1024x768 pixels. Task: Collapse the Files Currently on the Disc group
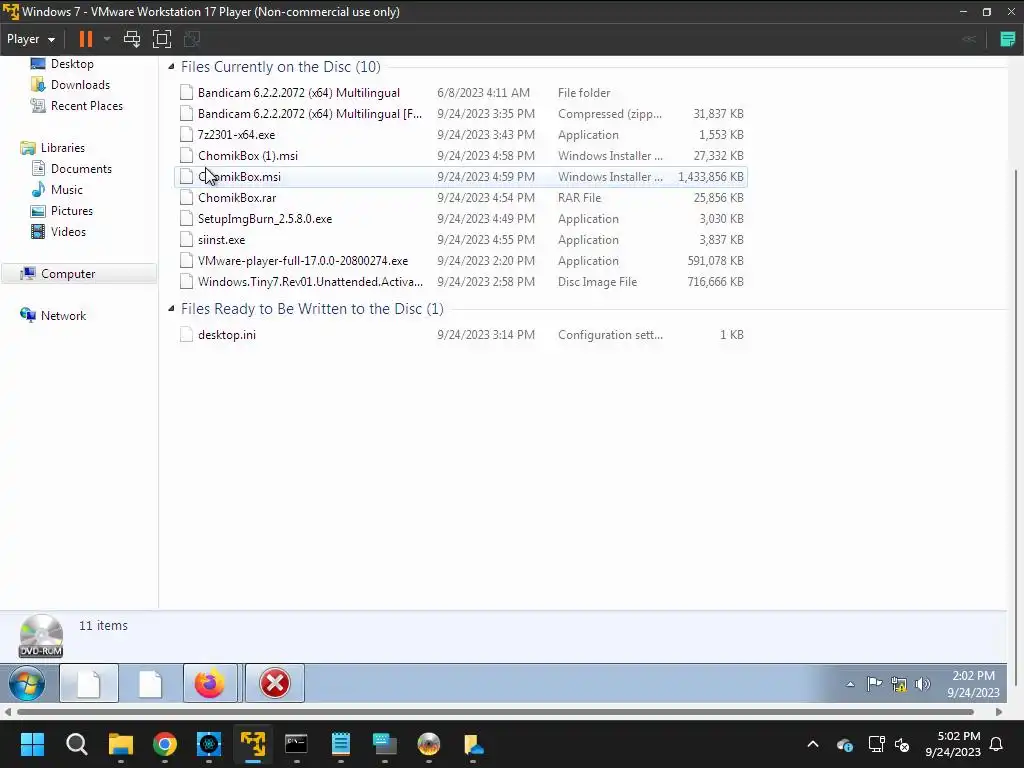coord(171,67)
